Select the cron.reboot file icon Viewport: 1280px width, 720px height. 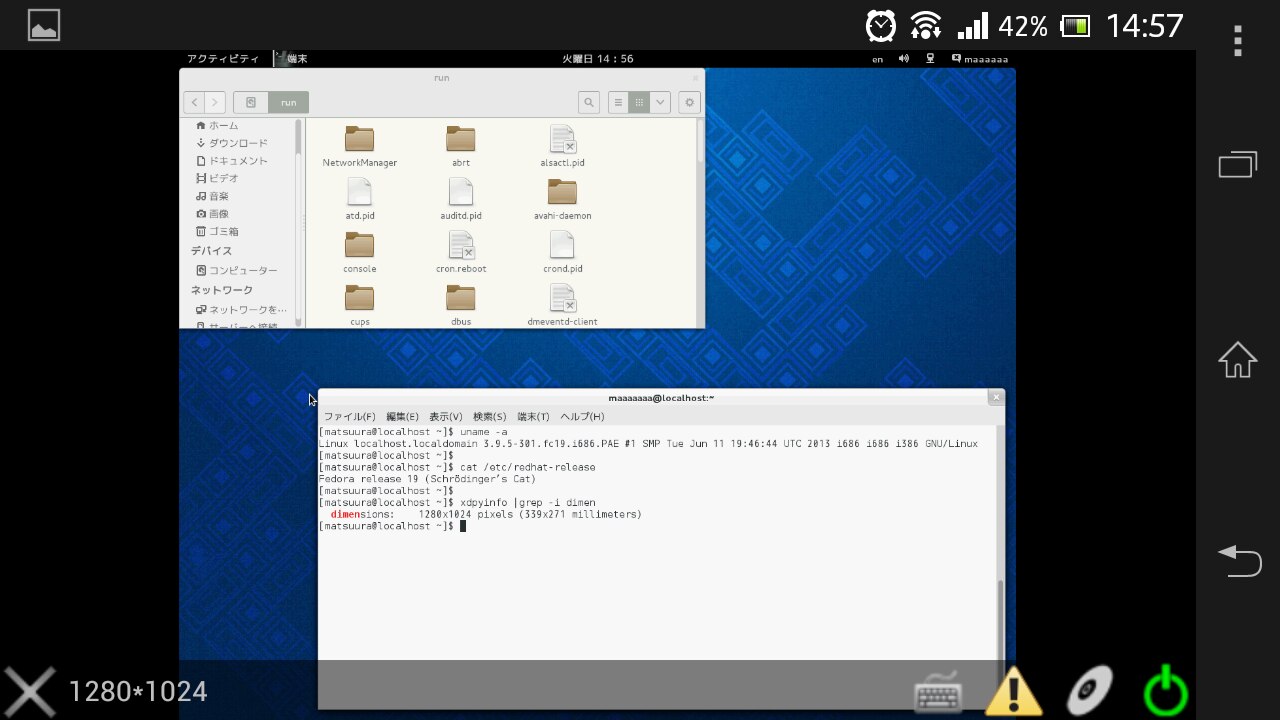pos(461,246)
